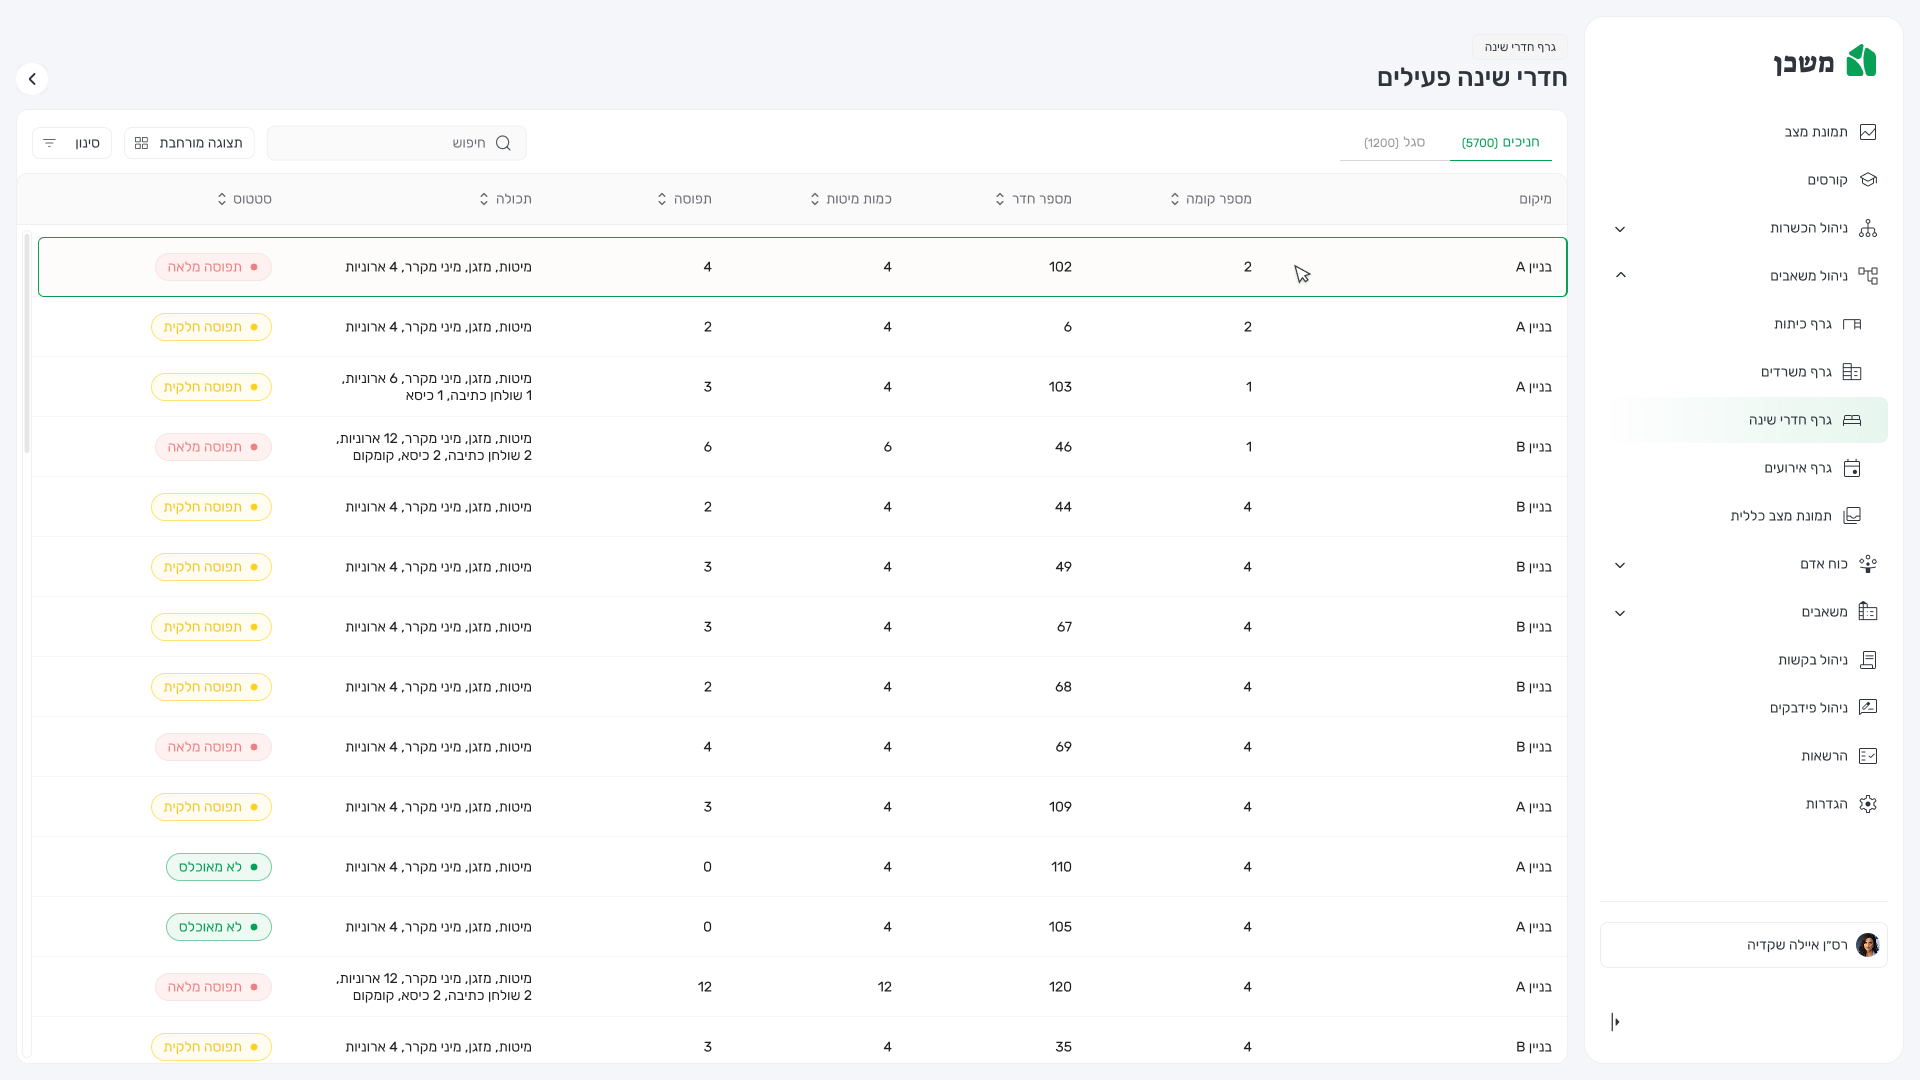Sort by מספר קומה column arrows
Screen dimensions: 1920x1080
1175,199
